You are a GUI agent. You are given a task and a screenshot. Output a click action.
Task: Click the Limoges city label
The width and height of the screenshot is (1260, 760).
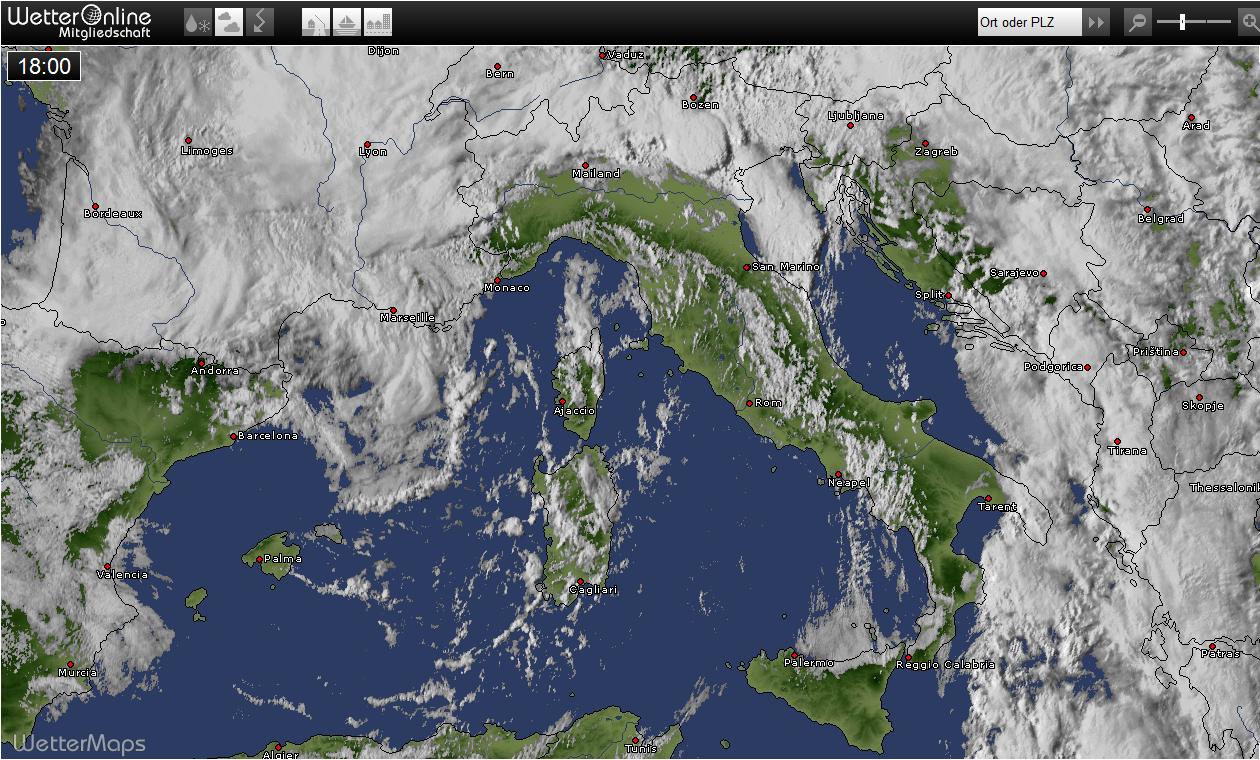pos(207,151)
